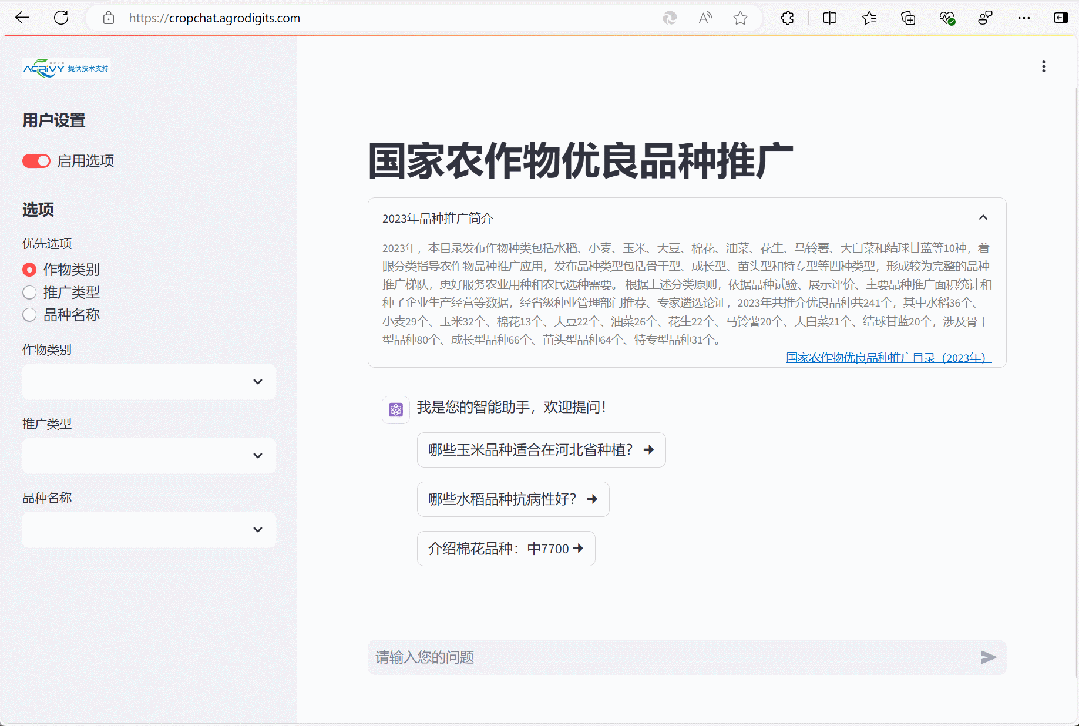
Task: Click the send message arrow icon
Action: click(x=988, y=657)
